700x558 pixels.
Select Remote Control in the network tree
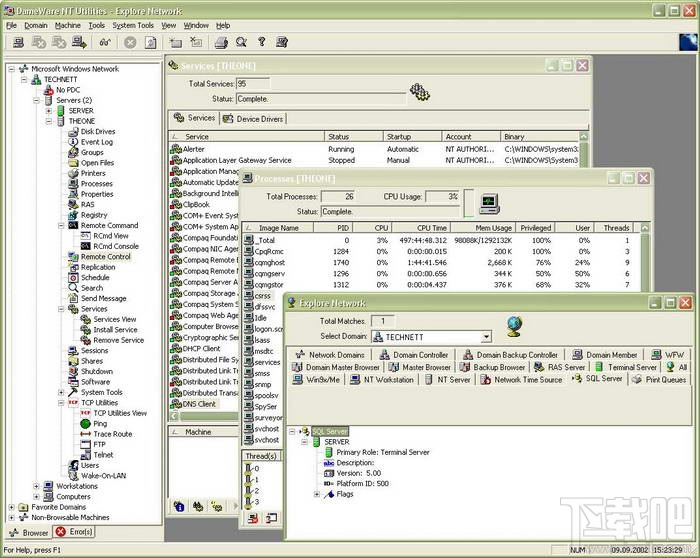point(105,257)
